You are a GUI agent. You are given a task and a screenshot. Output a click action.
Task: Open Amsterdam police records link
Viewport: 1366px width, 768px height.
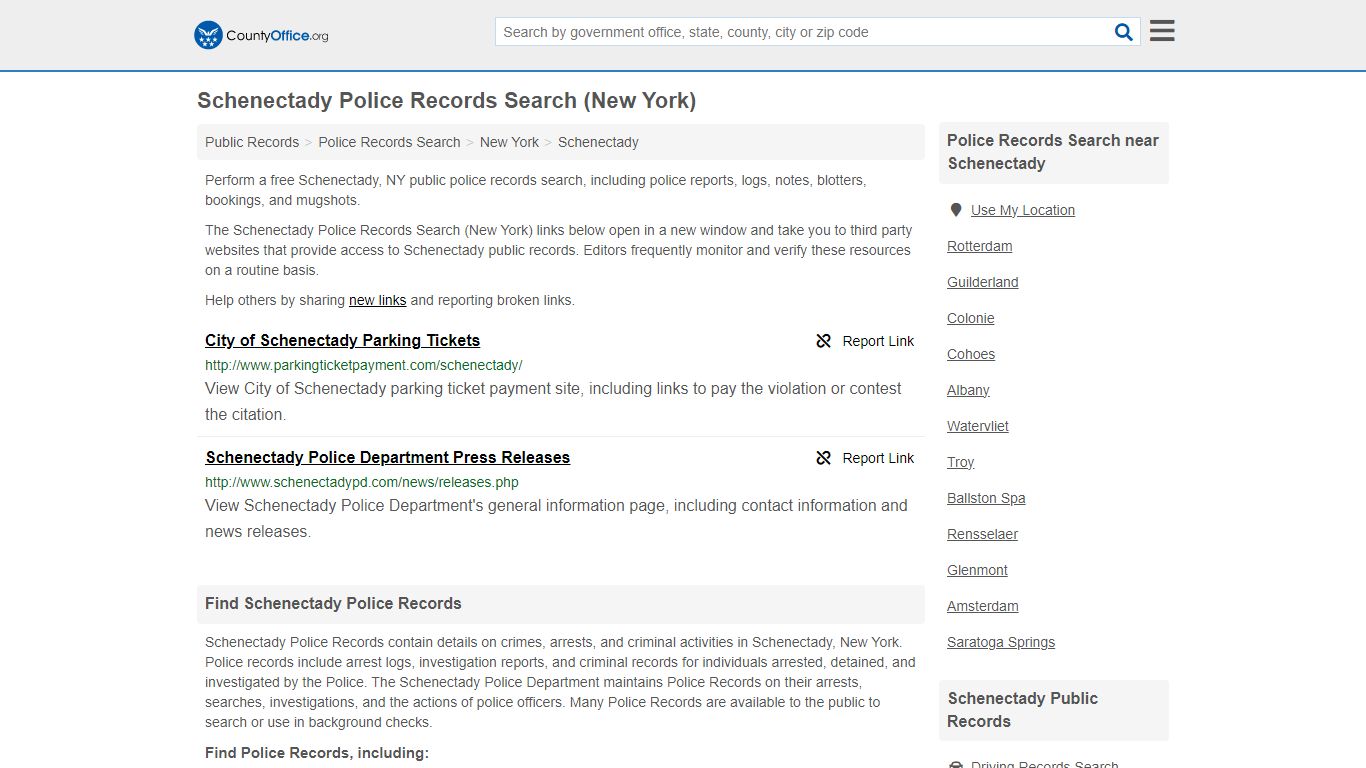(x=982, y=606)
